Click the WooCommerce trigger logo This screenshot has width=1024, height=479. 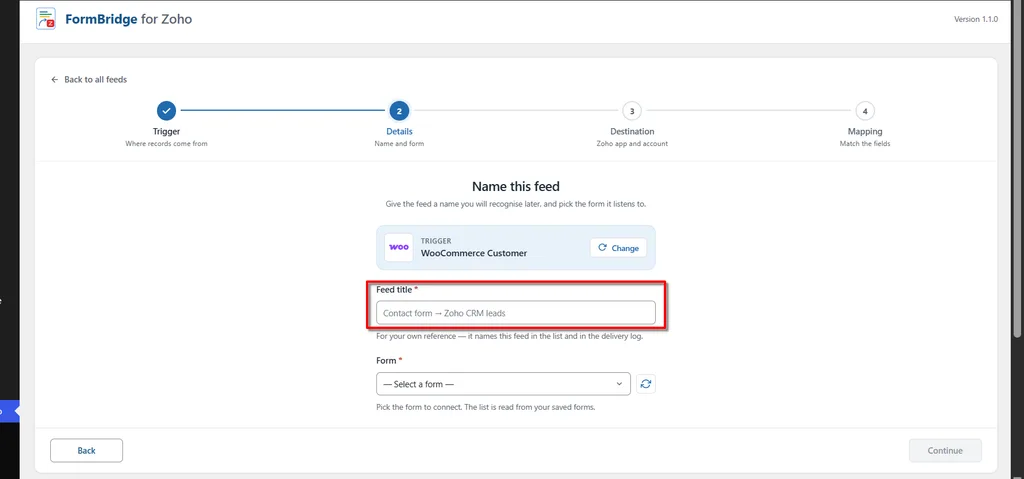[x=398, y=248]
